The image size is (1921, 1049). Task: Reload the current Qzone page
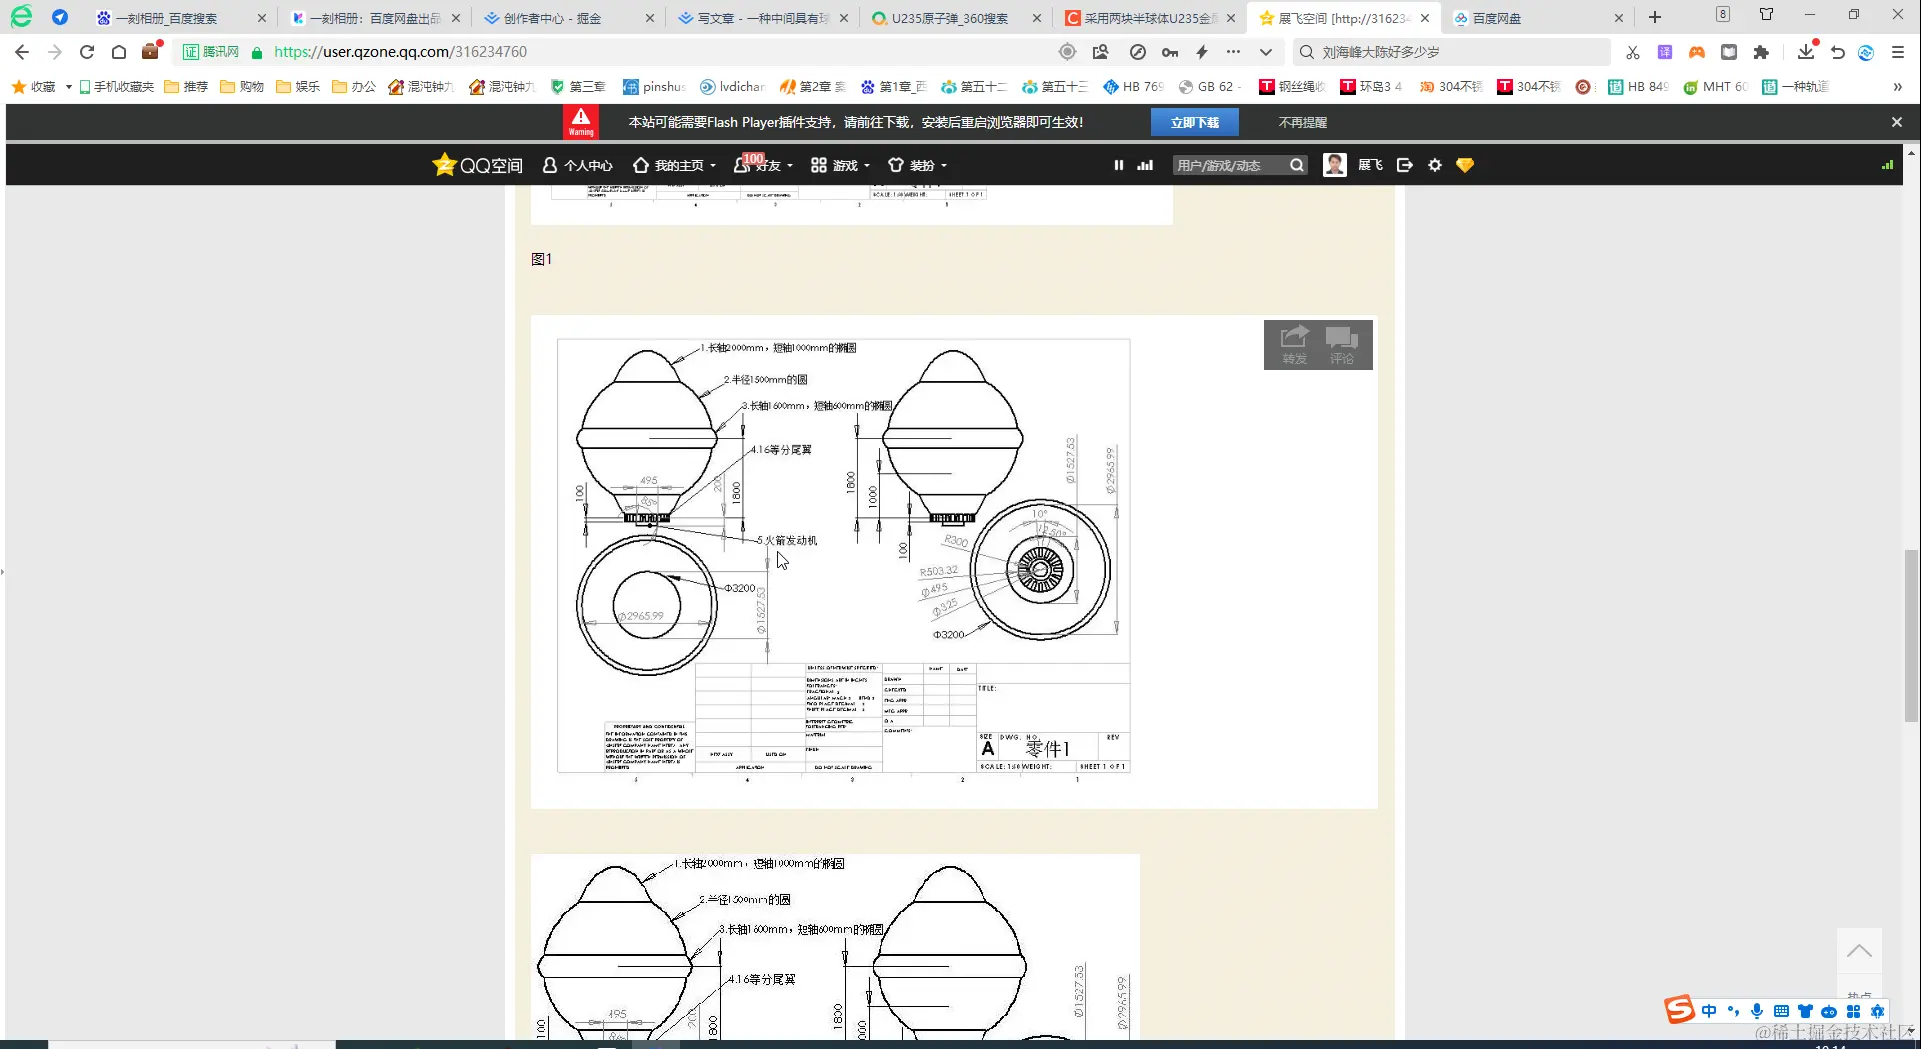click(x=87, y=52)
